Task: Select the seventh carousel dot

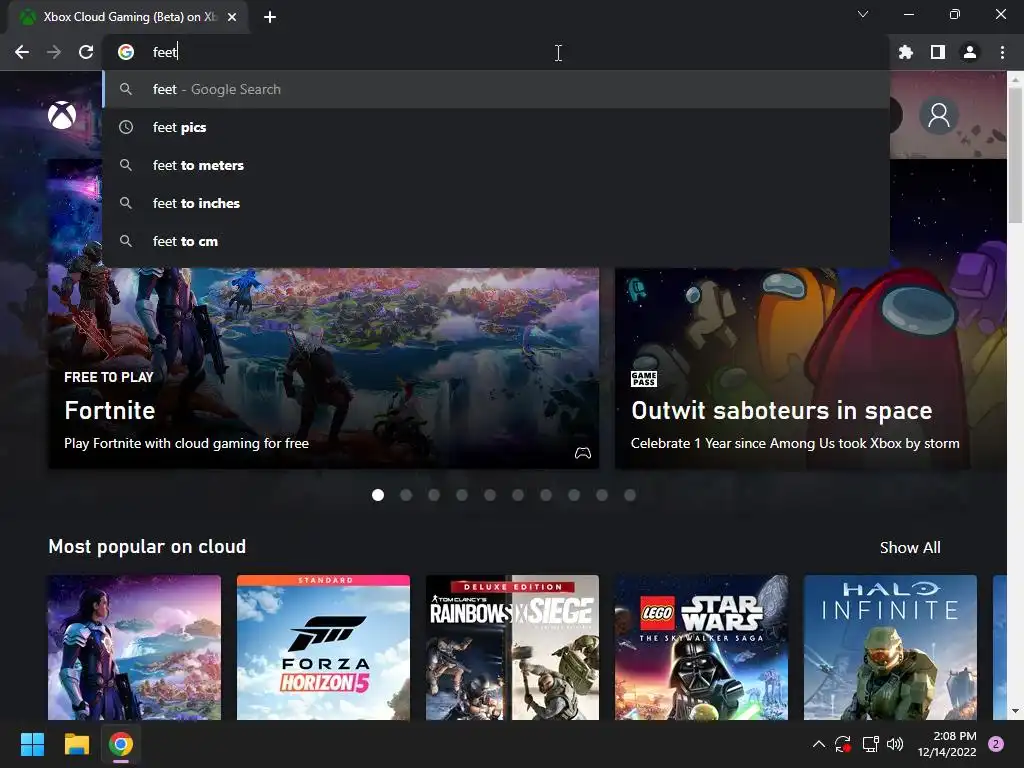Action: [546, 495]
